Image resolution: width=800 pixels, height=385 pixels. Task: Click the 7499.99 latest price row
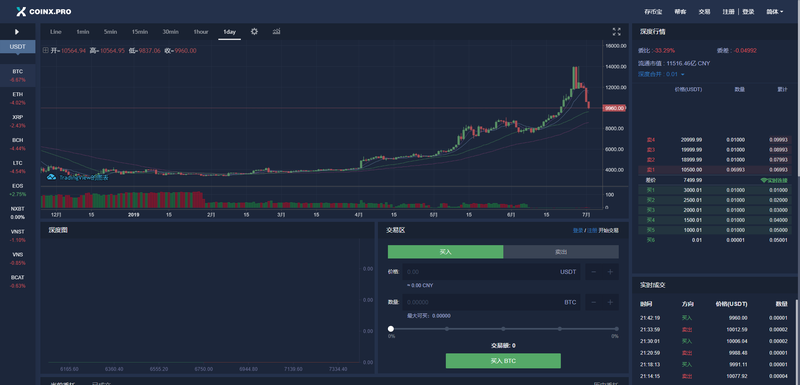tap(714, 180)
